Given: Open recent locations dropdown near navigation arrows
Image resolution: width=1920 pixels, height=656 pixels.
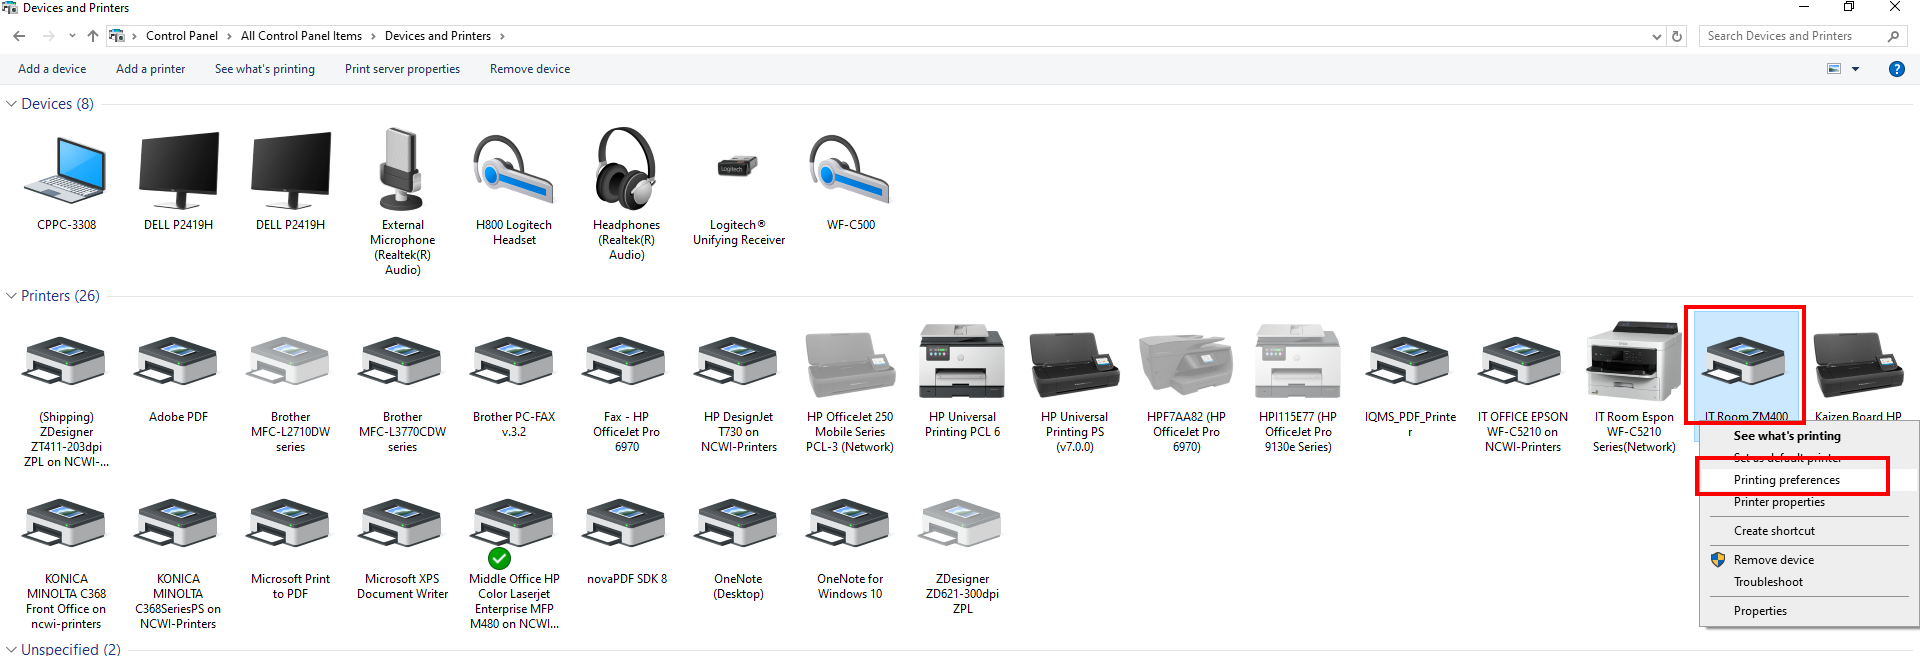Looking at the screenshot, I should click(72, 36).
